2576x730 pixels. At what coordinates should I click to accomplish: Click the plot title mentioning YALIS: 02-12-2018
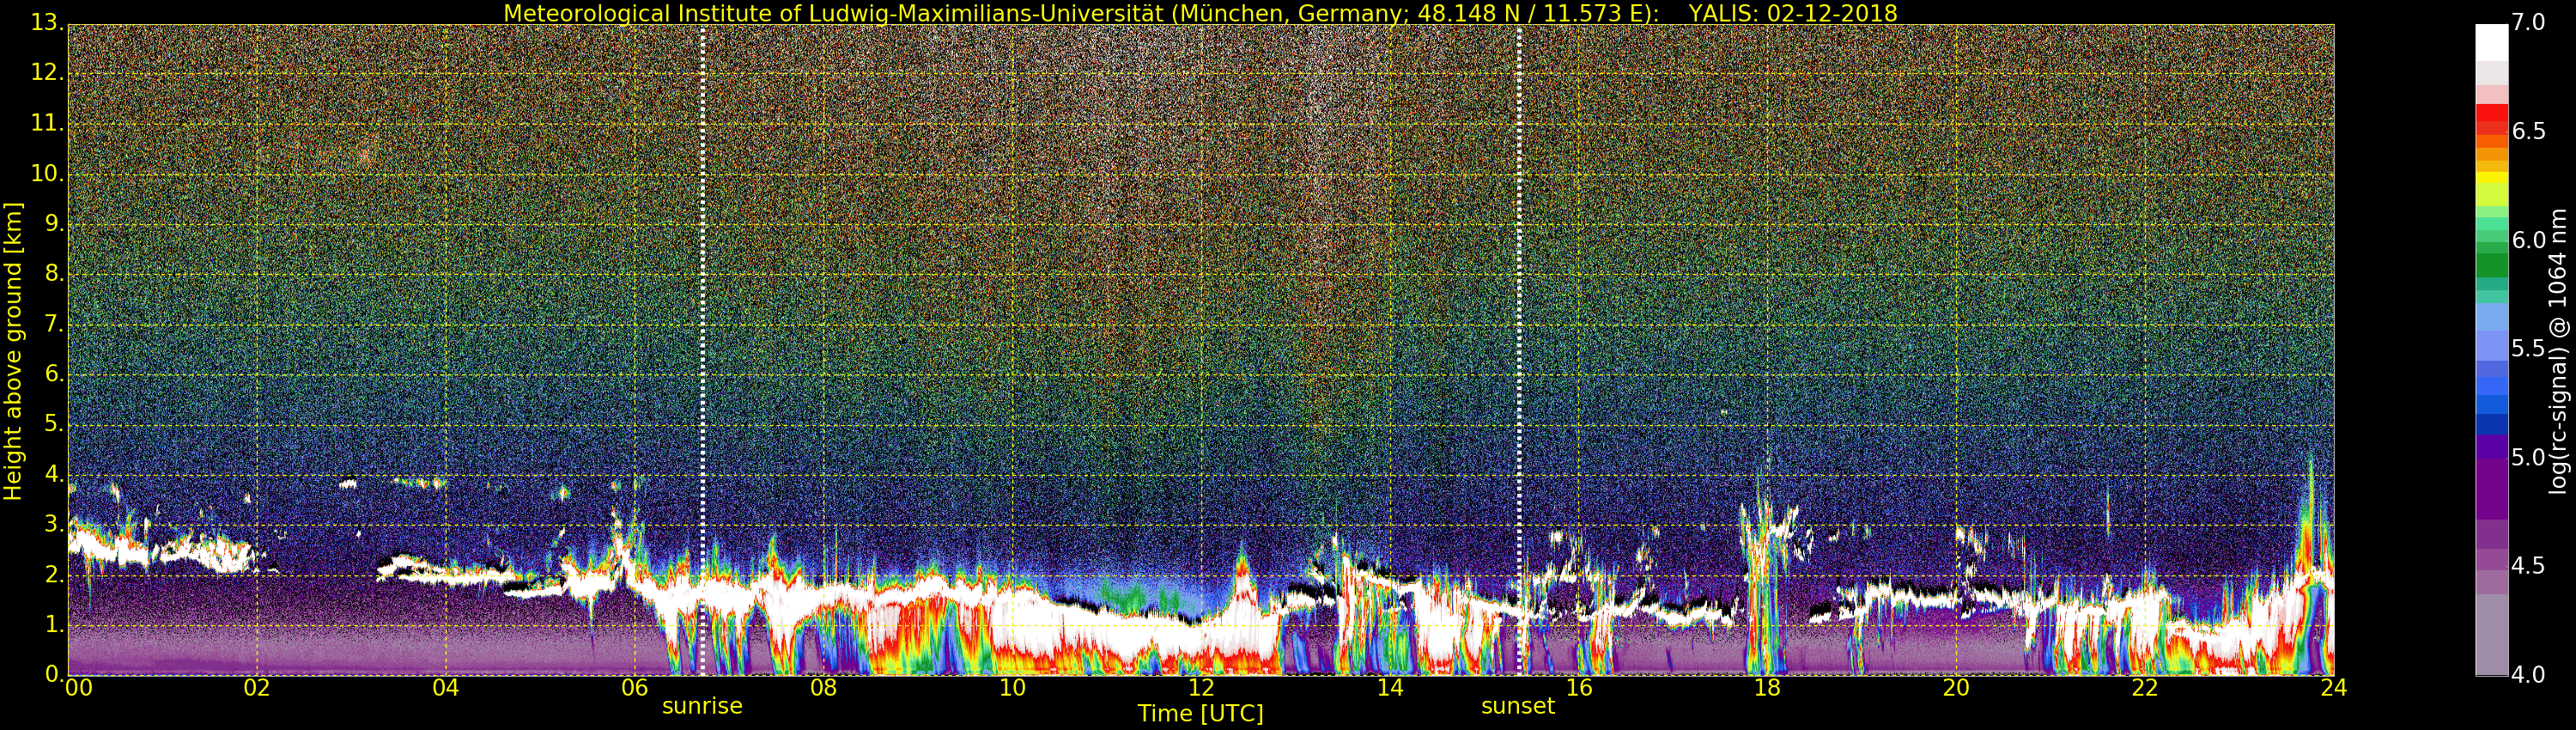point(1200,13)
